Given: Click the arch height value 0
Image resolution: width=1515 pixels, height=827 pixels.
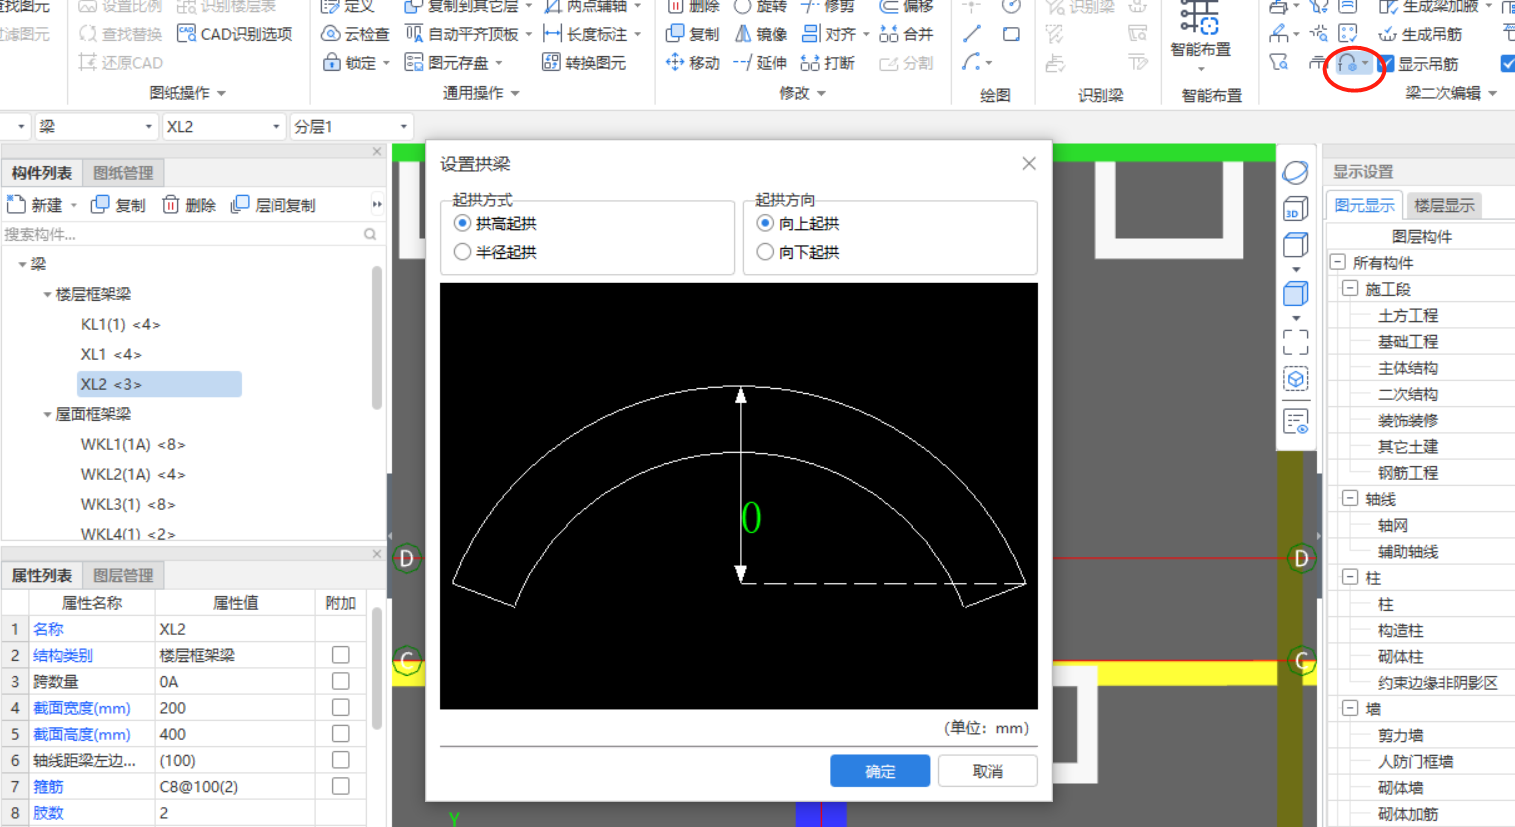Looking at the screenshot, I should (x=751, y=517).
